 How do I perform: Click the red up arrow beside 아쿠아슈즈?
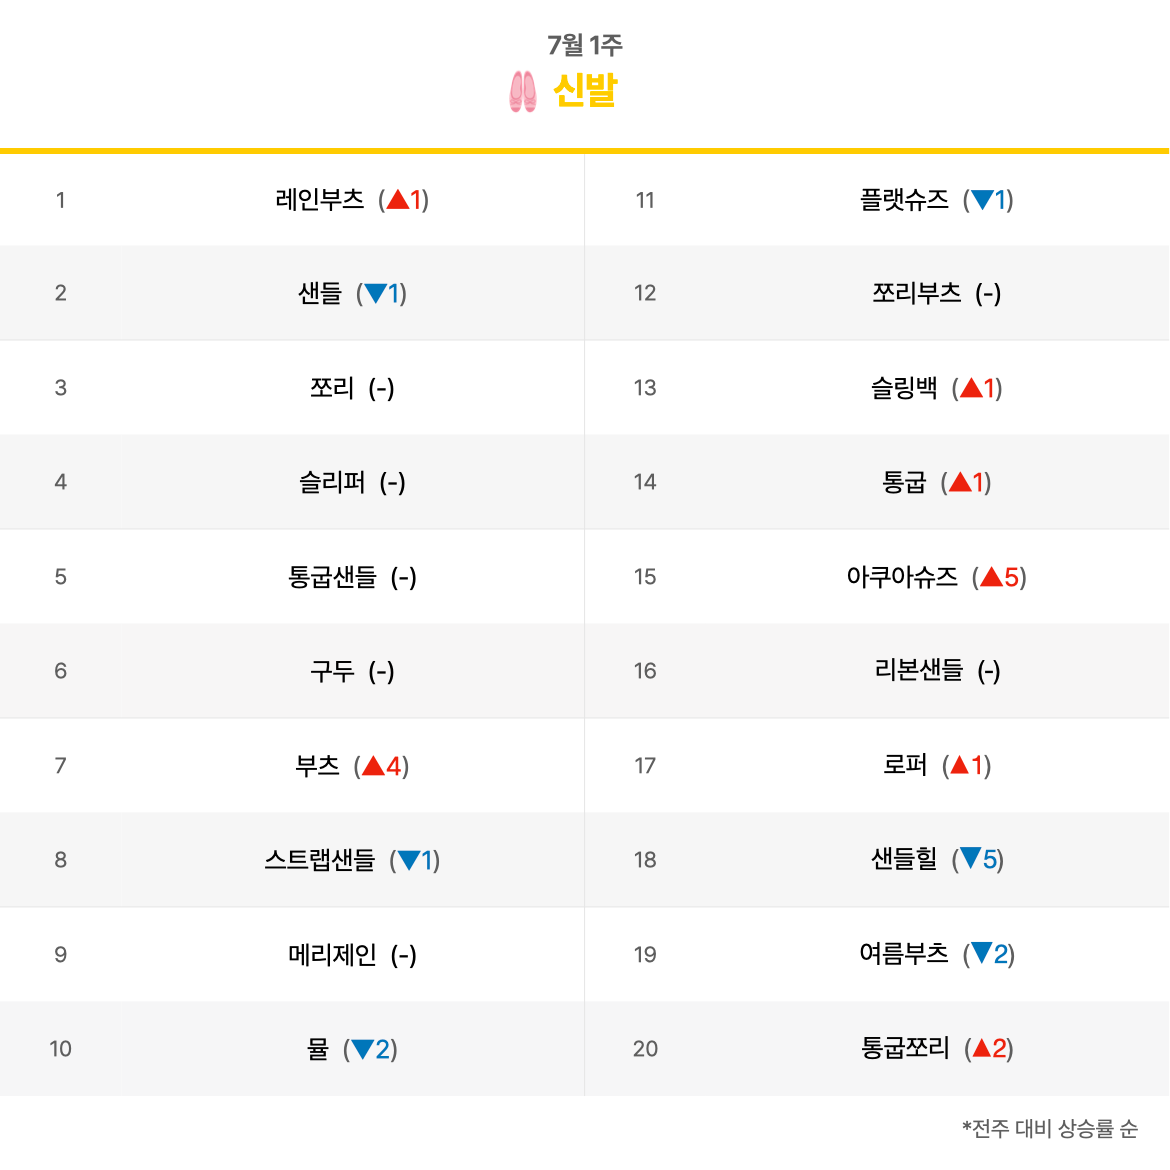tap(992, 577)
